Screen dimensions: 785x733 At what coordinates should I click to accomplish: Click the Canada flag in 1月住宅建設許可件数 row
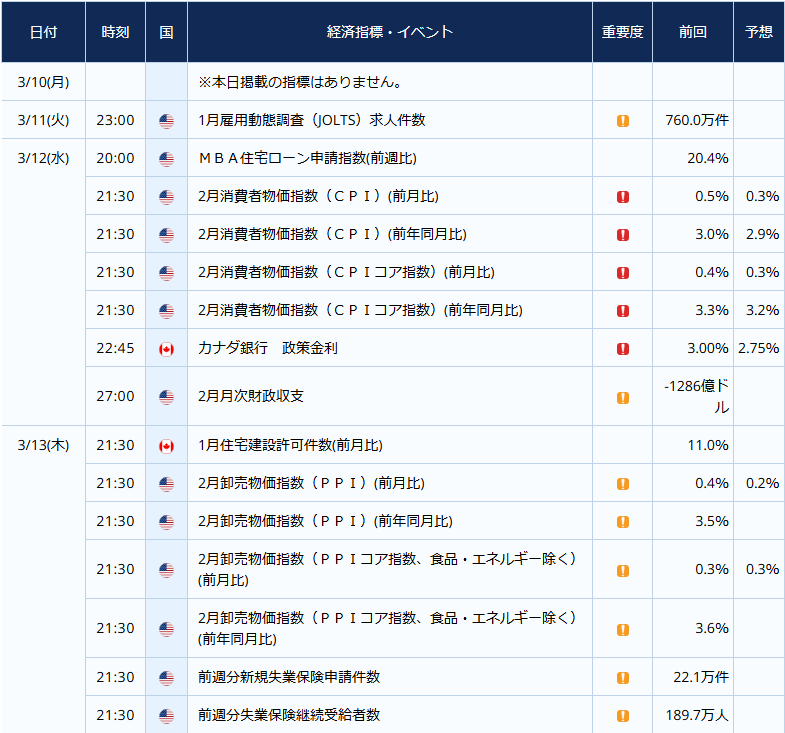pos(166,446)
